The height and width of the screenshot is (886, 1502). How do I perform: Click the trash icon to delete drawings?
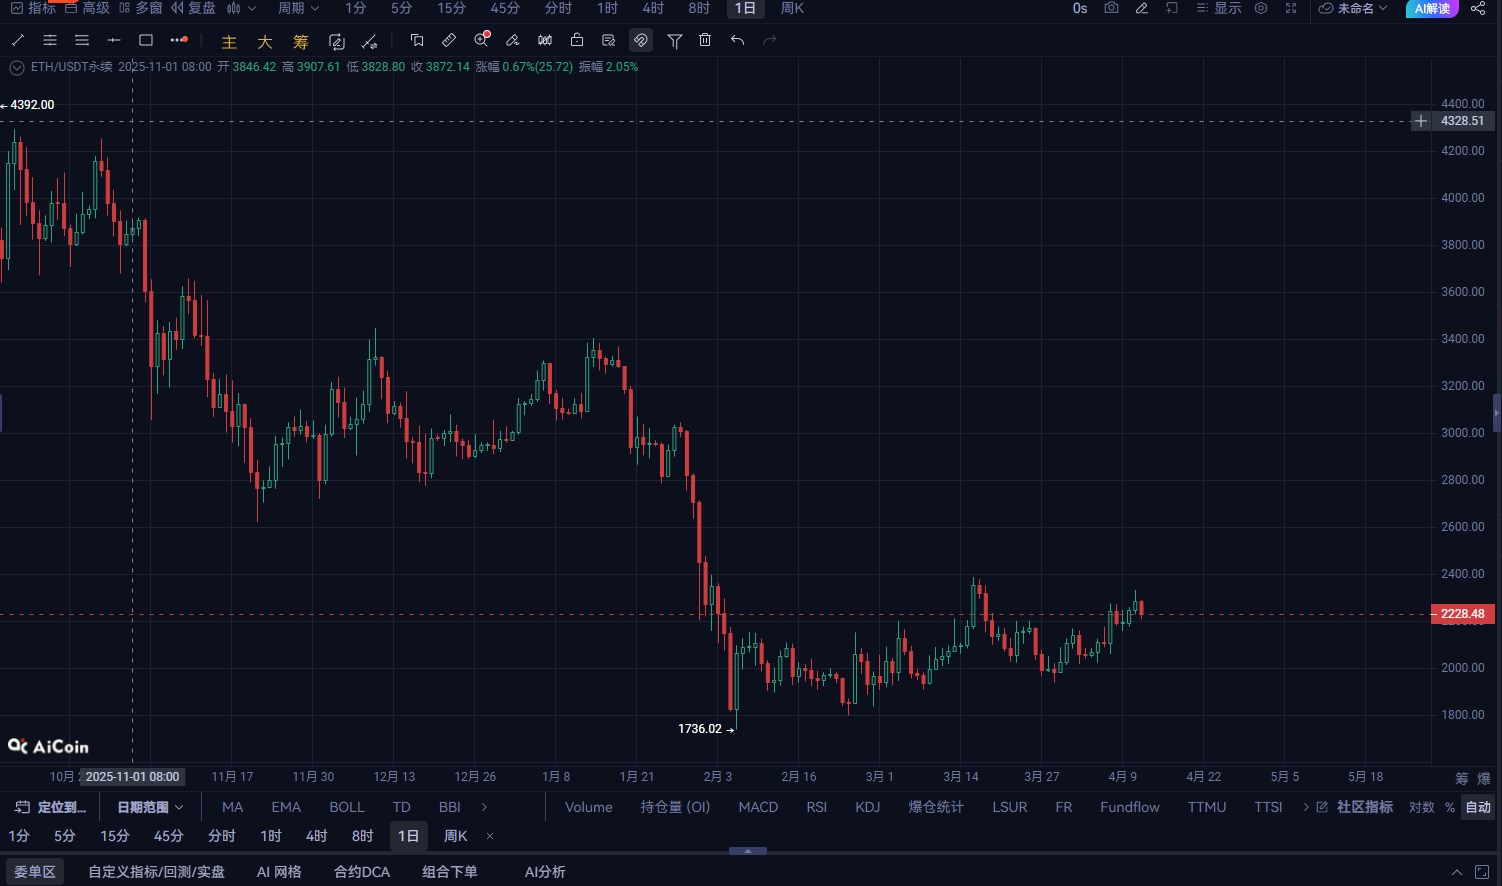(705, 40)
